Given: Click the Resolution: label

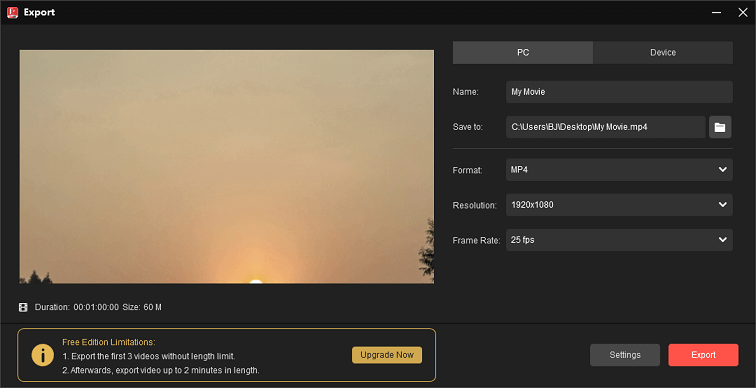Looking at the screenshot, I should [x=474, y=205].
